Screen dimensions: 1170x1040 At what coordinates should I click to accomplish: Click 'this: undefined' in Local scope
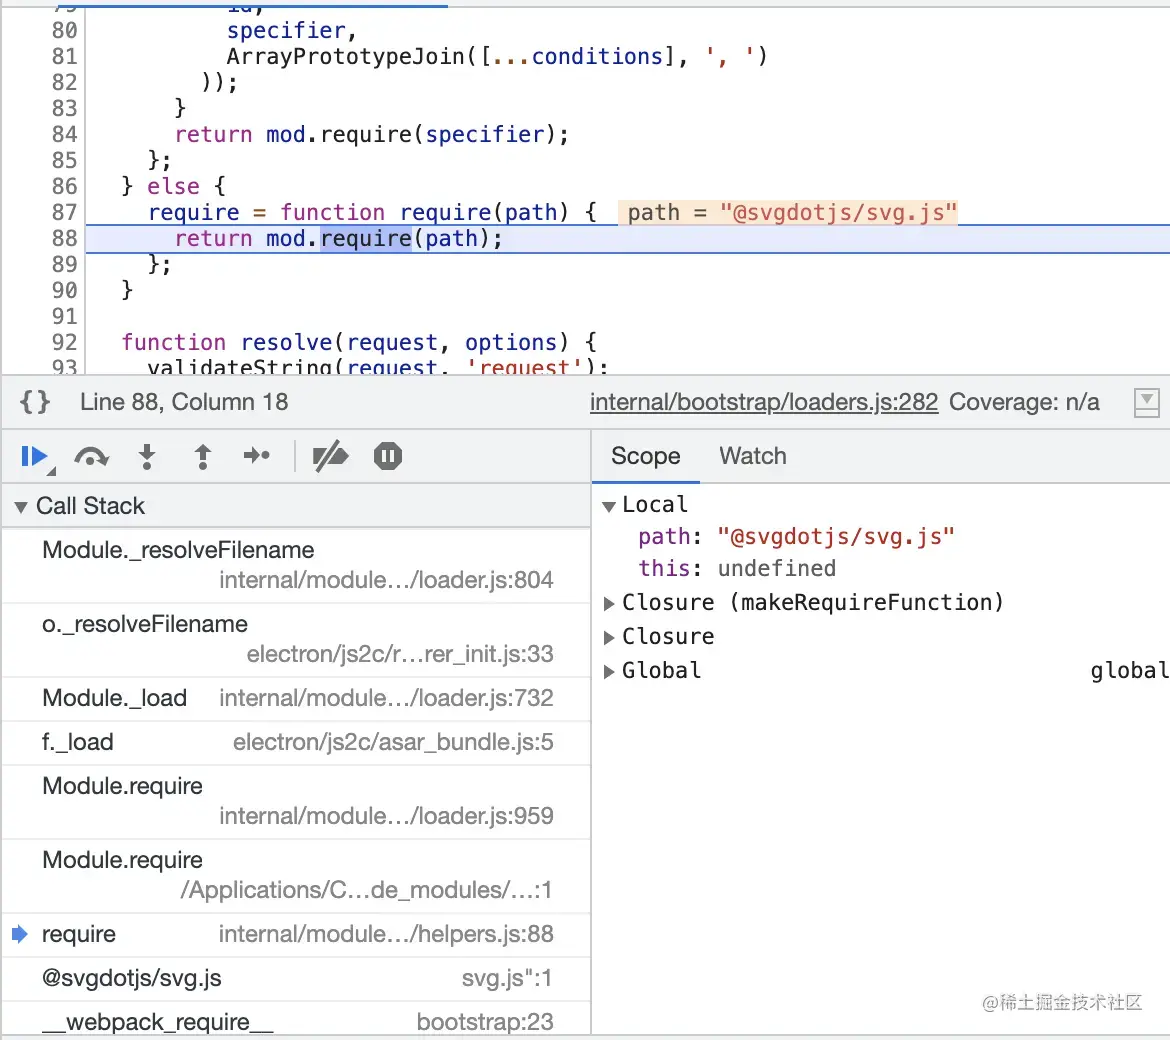(x=736, y=568)
